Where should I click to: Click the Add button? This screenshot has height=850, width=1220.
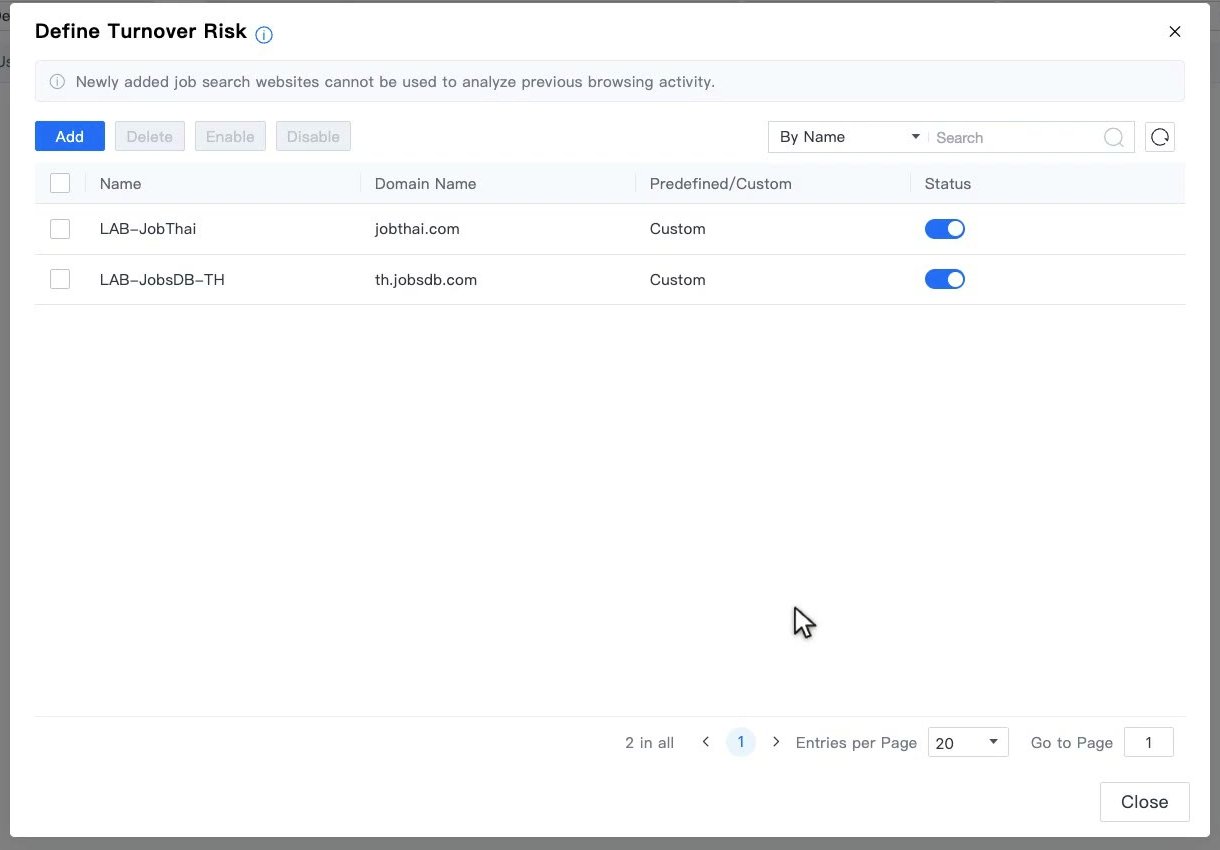click(x=70, y=137)
